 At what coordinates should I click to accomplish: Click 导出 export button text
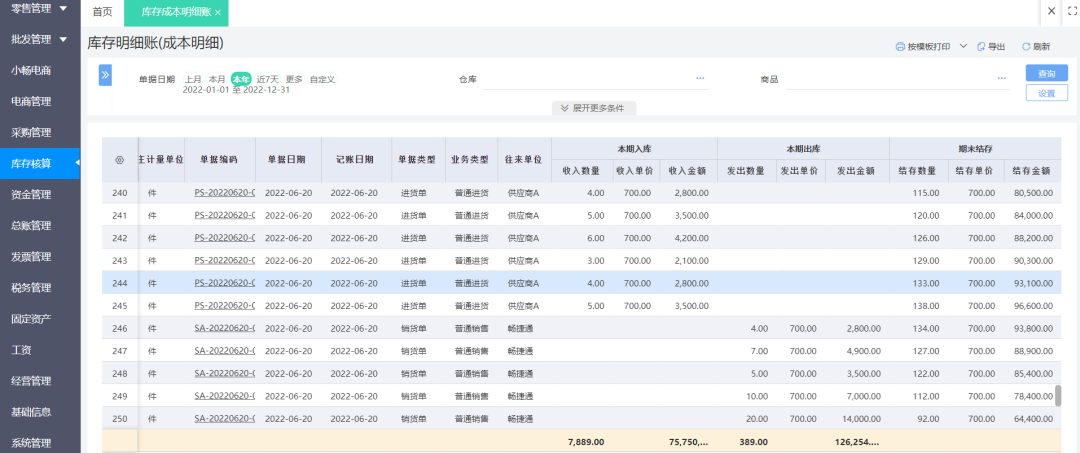996,47
